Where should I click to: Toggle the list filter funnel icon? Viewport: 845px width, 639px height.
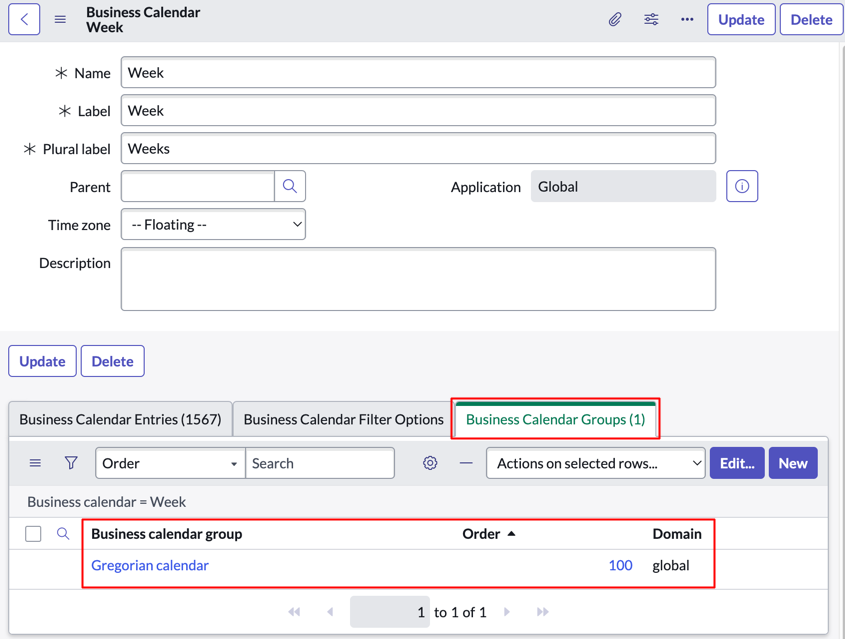point(71,463)
